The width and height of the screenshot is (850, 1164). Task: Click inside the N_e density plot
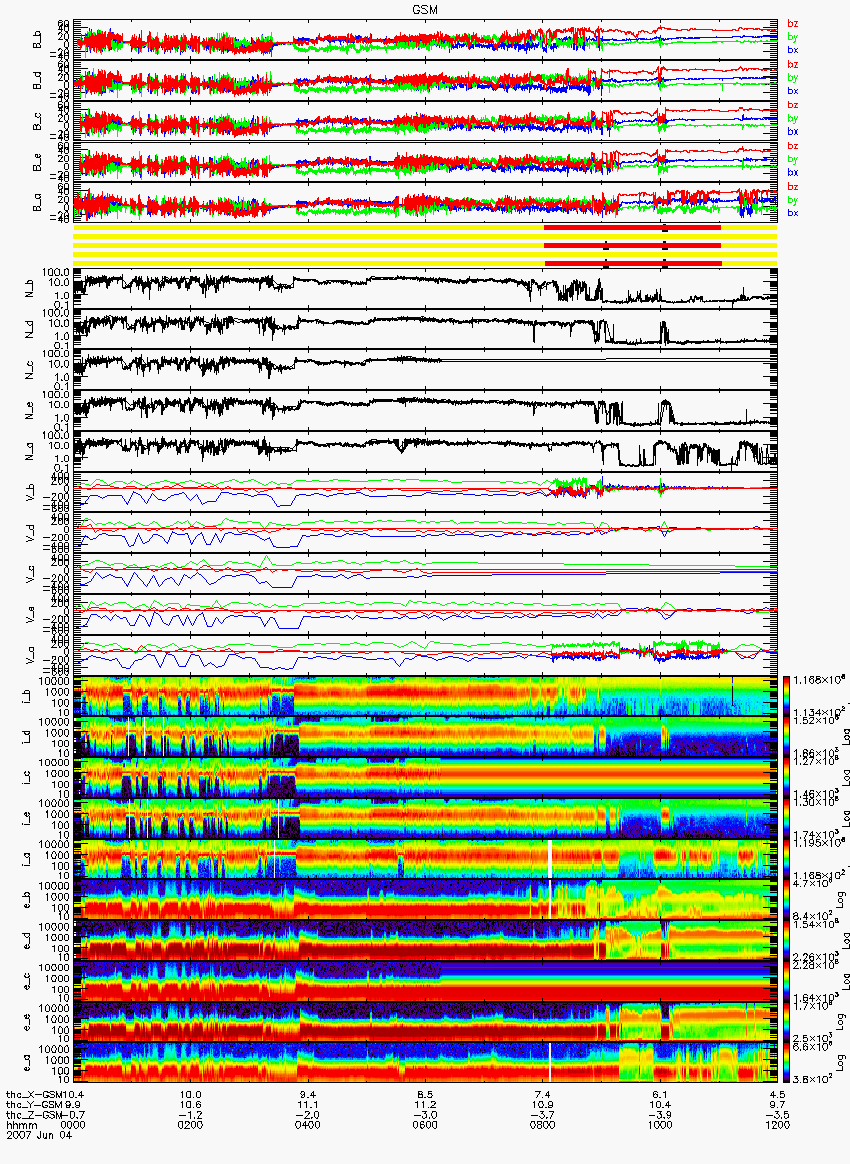(425, 411)
